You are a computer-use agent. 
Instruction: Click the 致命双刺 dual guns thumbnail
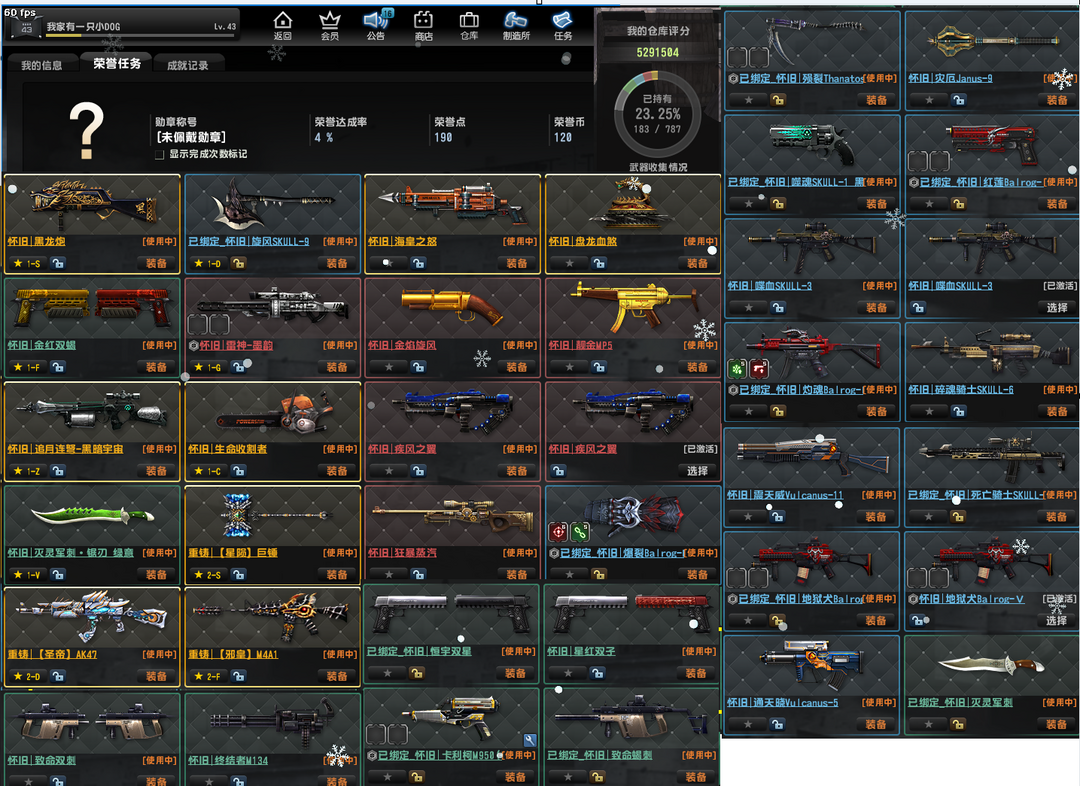coord(92,723)
